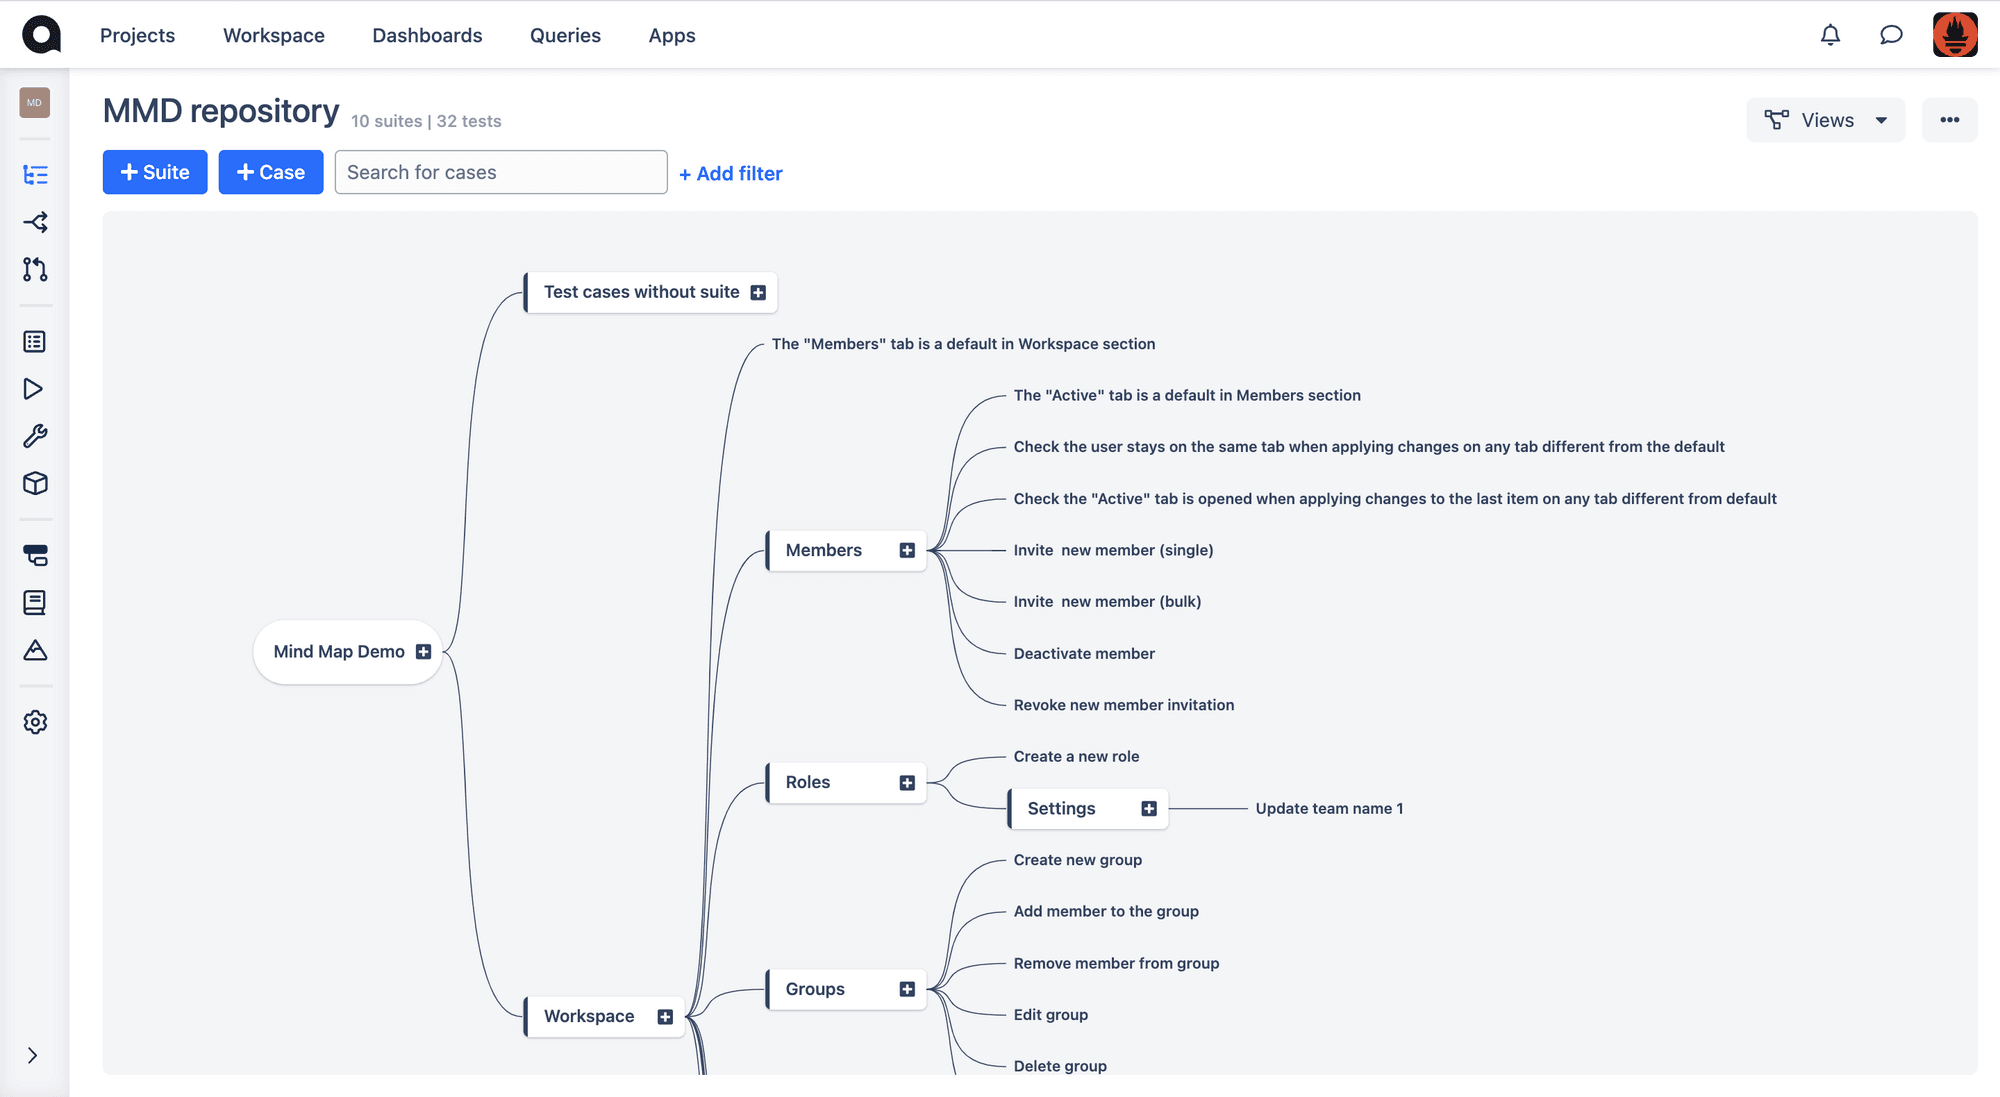Open the Projects menu
Image resolution: width=2000 pixels, height=1097 pixels.
(x=137, y=35)
